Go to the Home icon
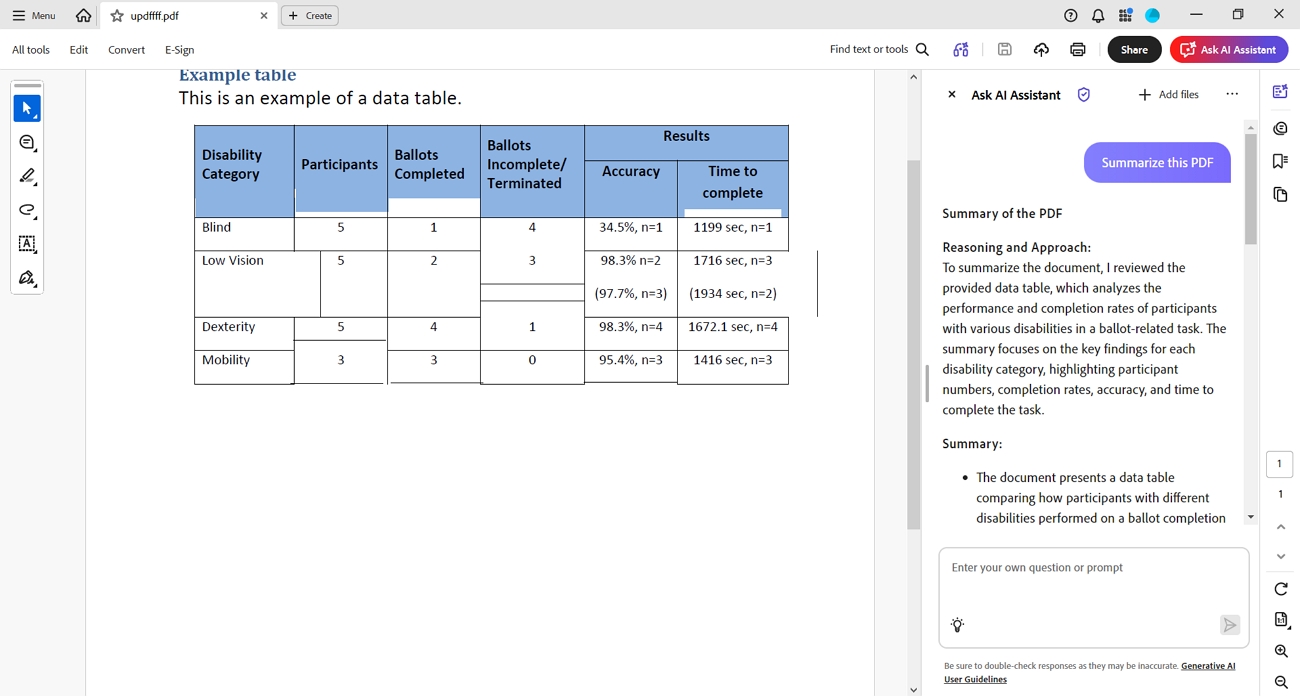This screenshot has width=1300, height=696. click(83, 15)
